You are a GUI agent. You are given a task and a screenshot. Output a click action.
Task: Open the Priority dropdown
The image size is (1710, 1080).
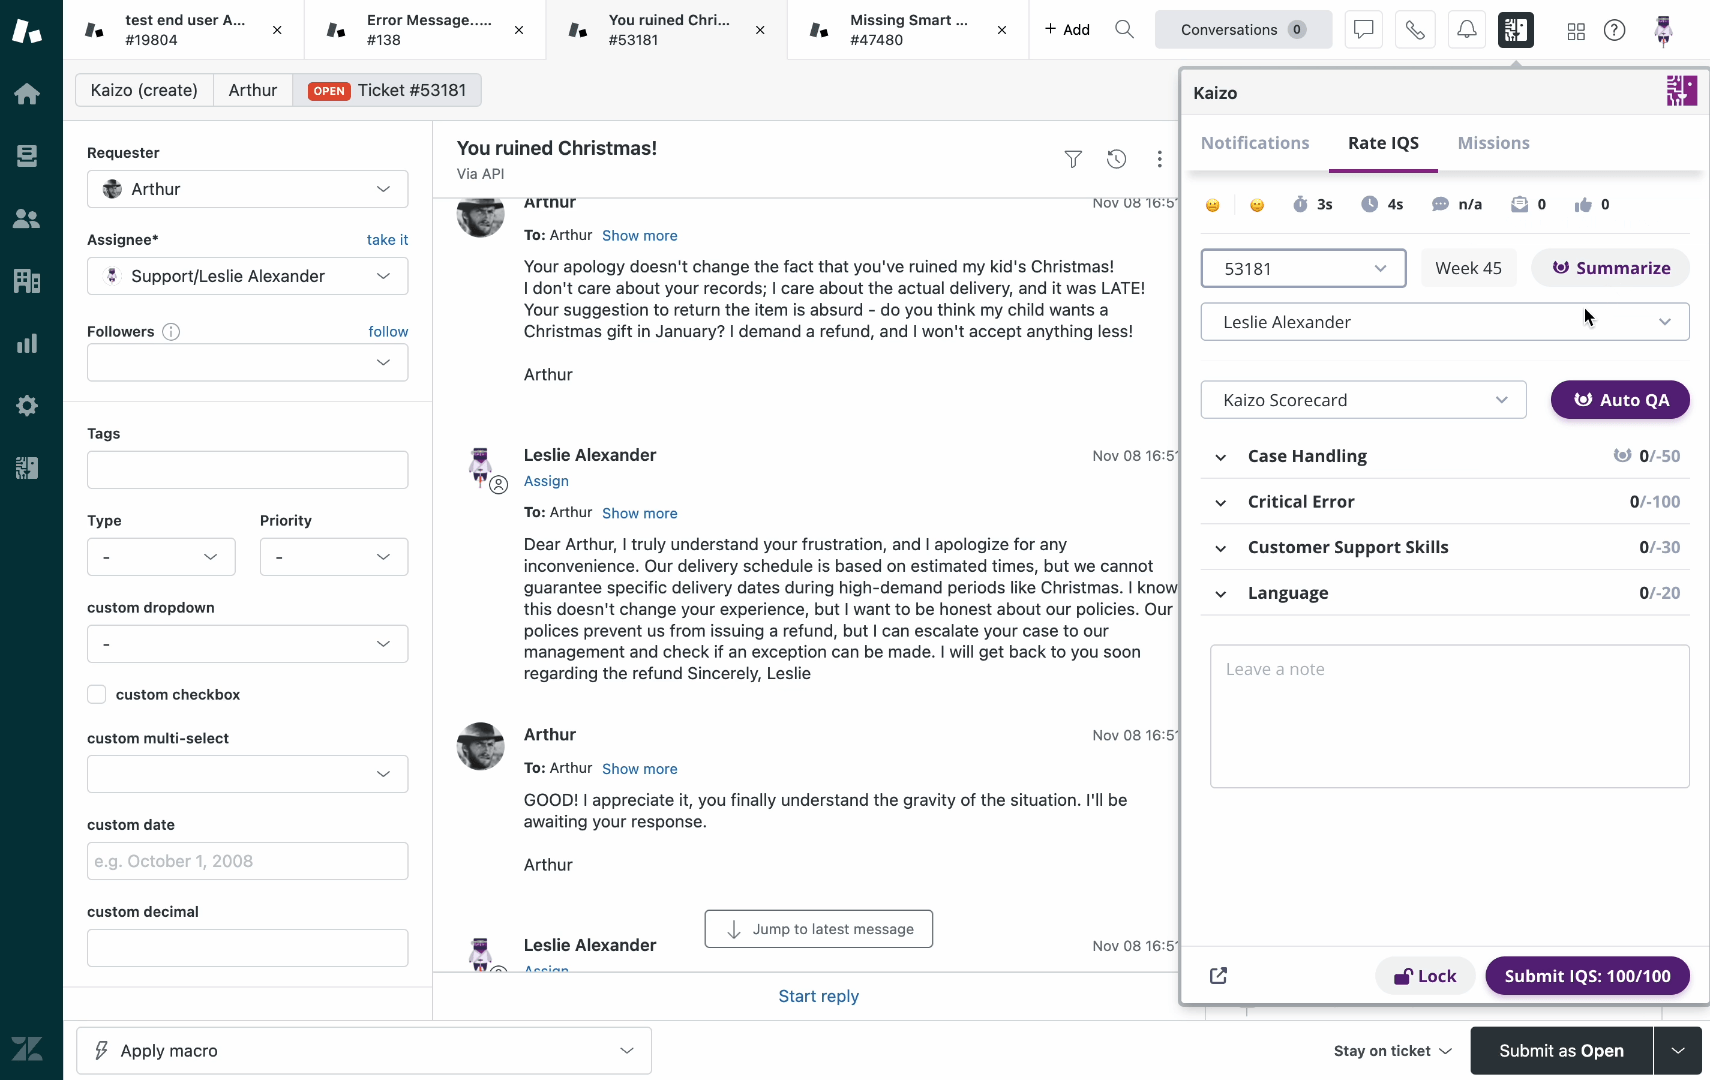coord(334,557)
